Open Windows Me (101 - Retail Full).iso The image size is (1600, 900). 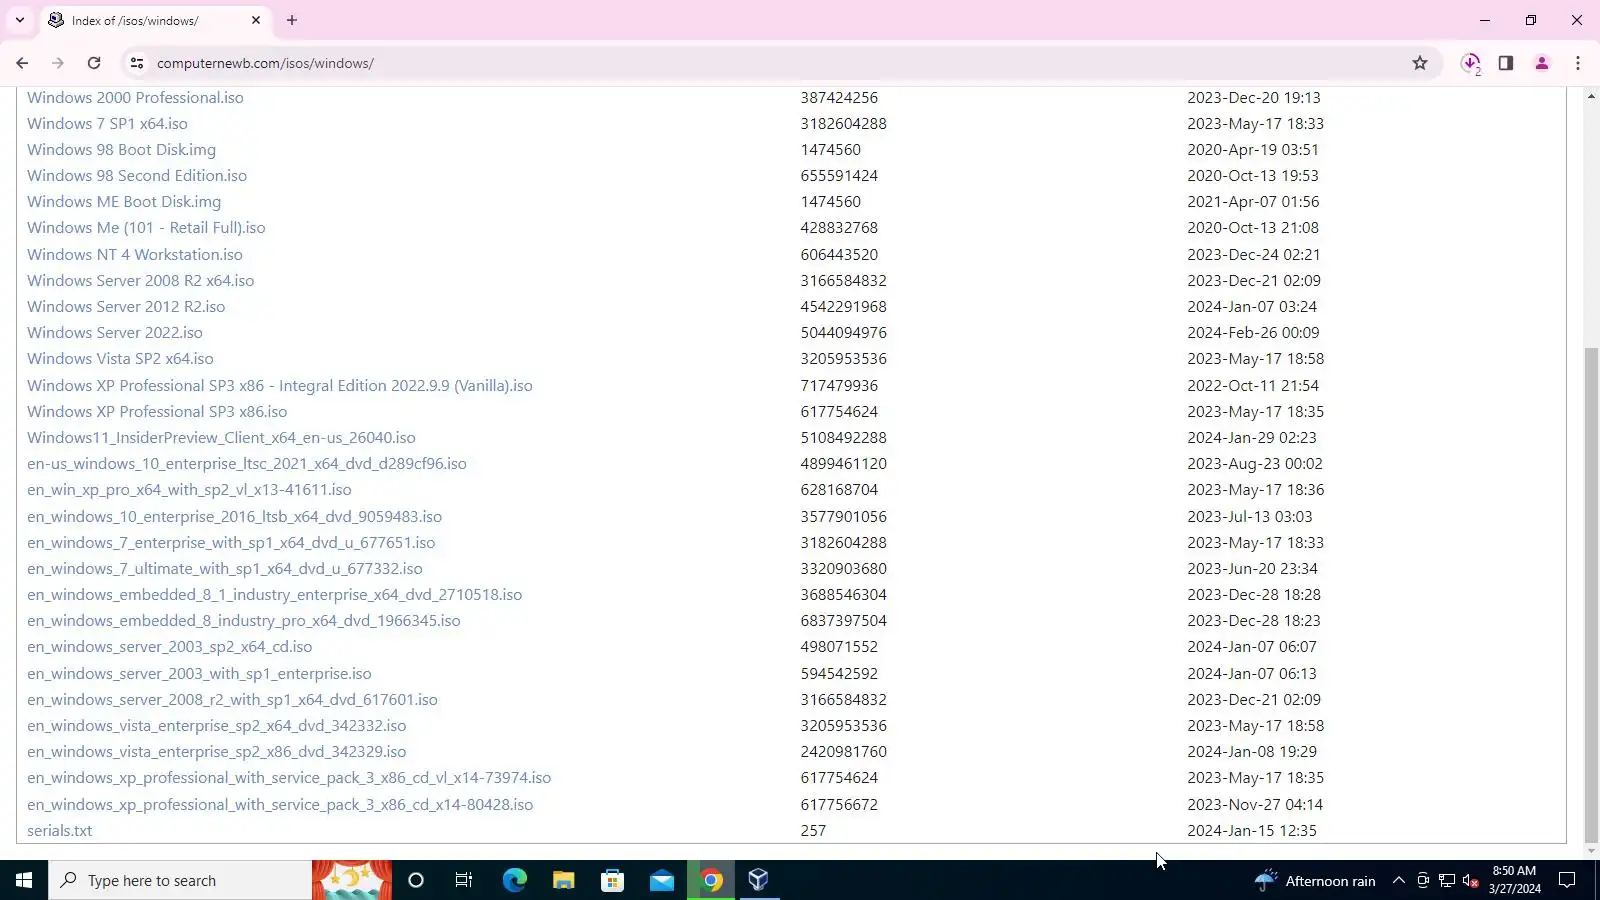[146, 228]
